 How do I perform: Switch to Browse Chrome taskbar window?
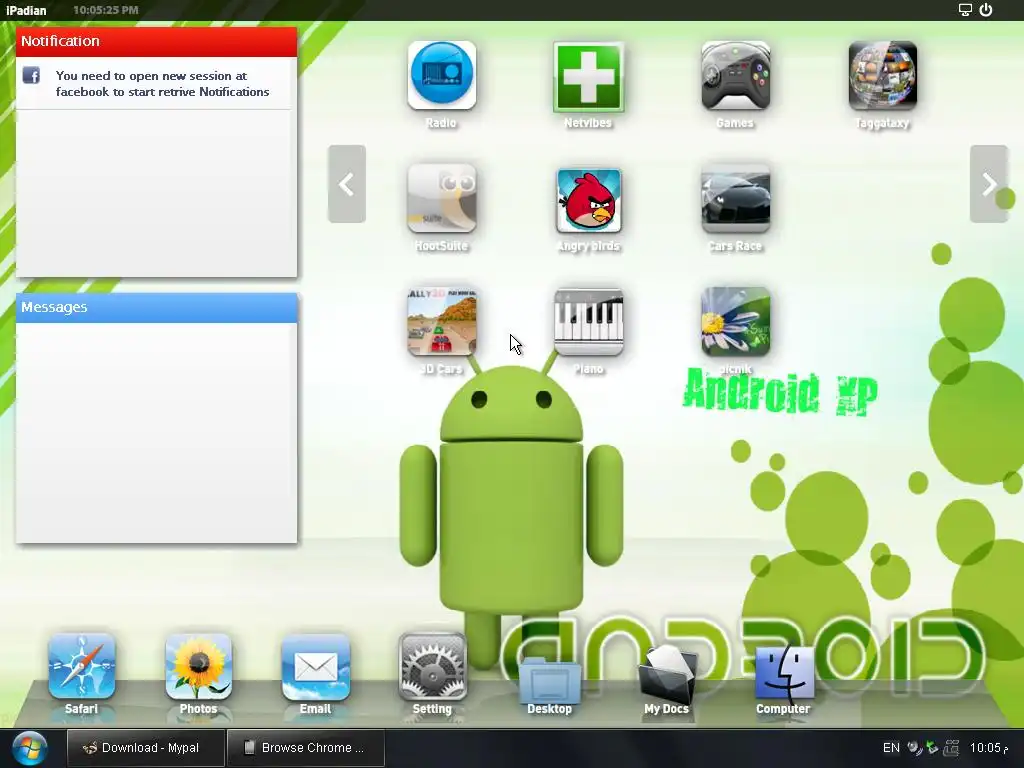pos(306,748)
